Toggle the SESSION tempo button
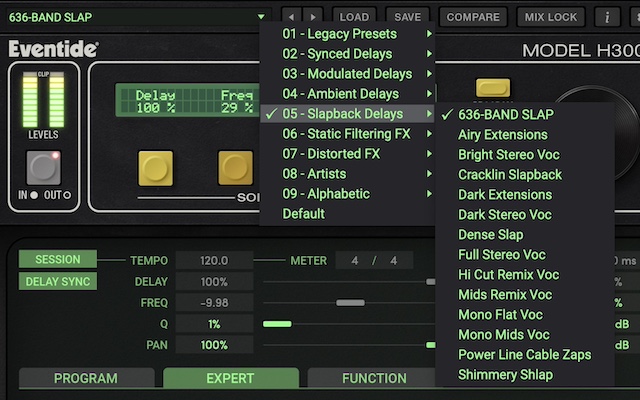Screen dimensions: 640x400 point(57,260)
